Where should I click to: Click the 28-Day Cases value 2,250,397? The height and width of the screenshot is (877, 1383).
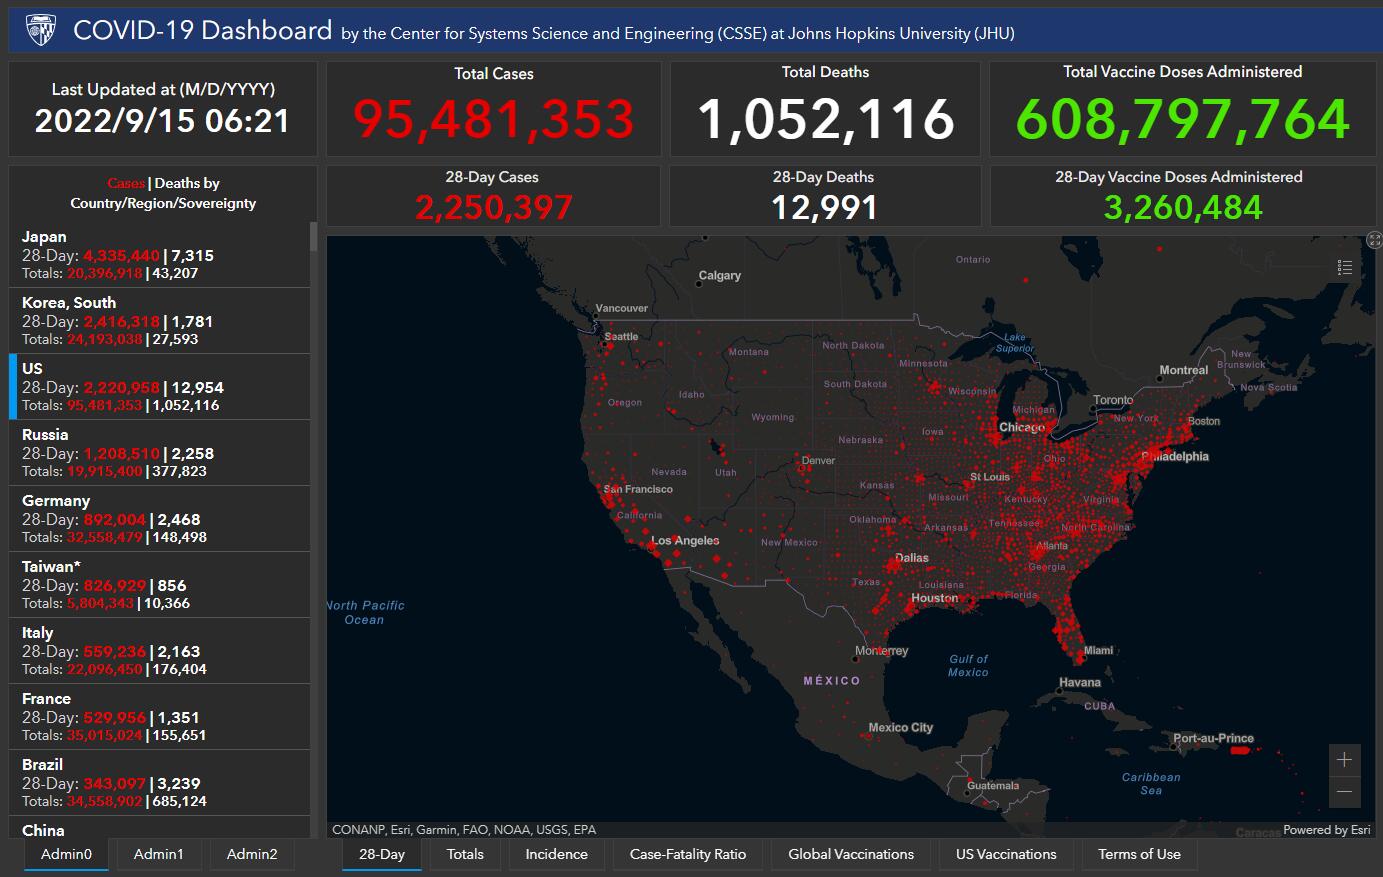coord(494,208)
